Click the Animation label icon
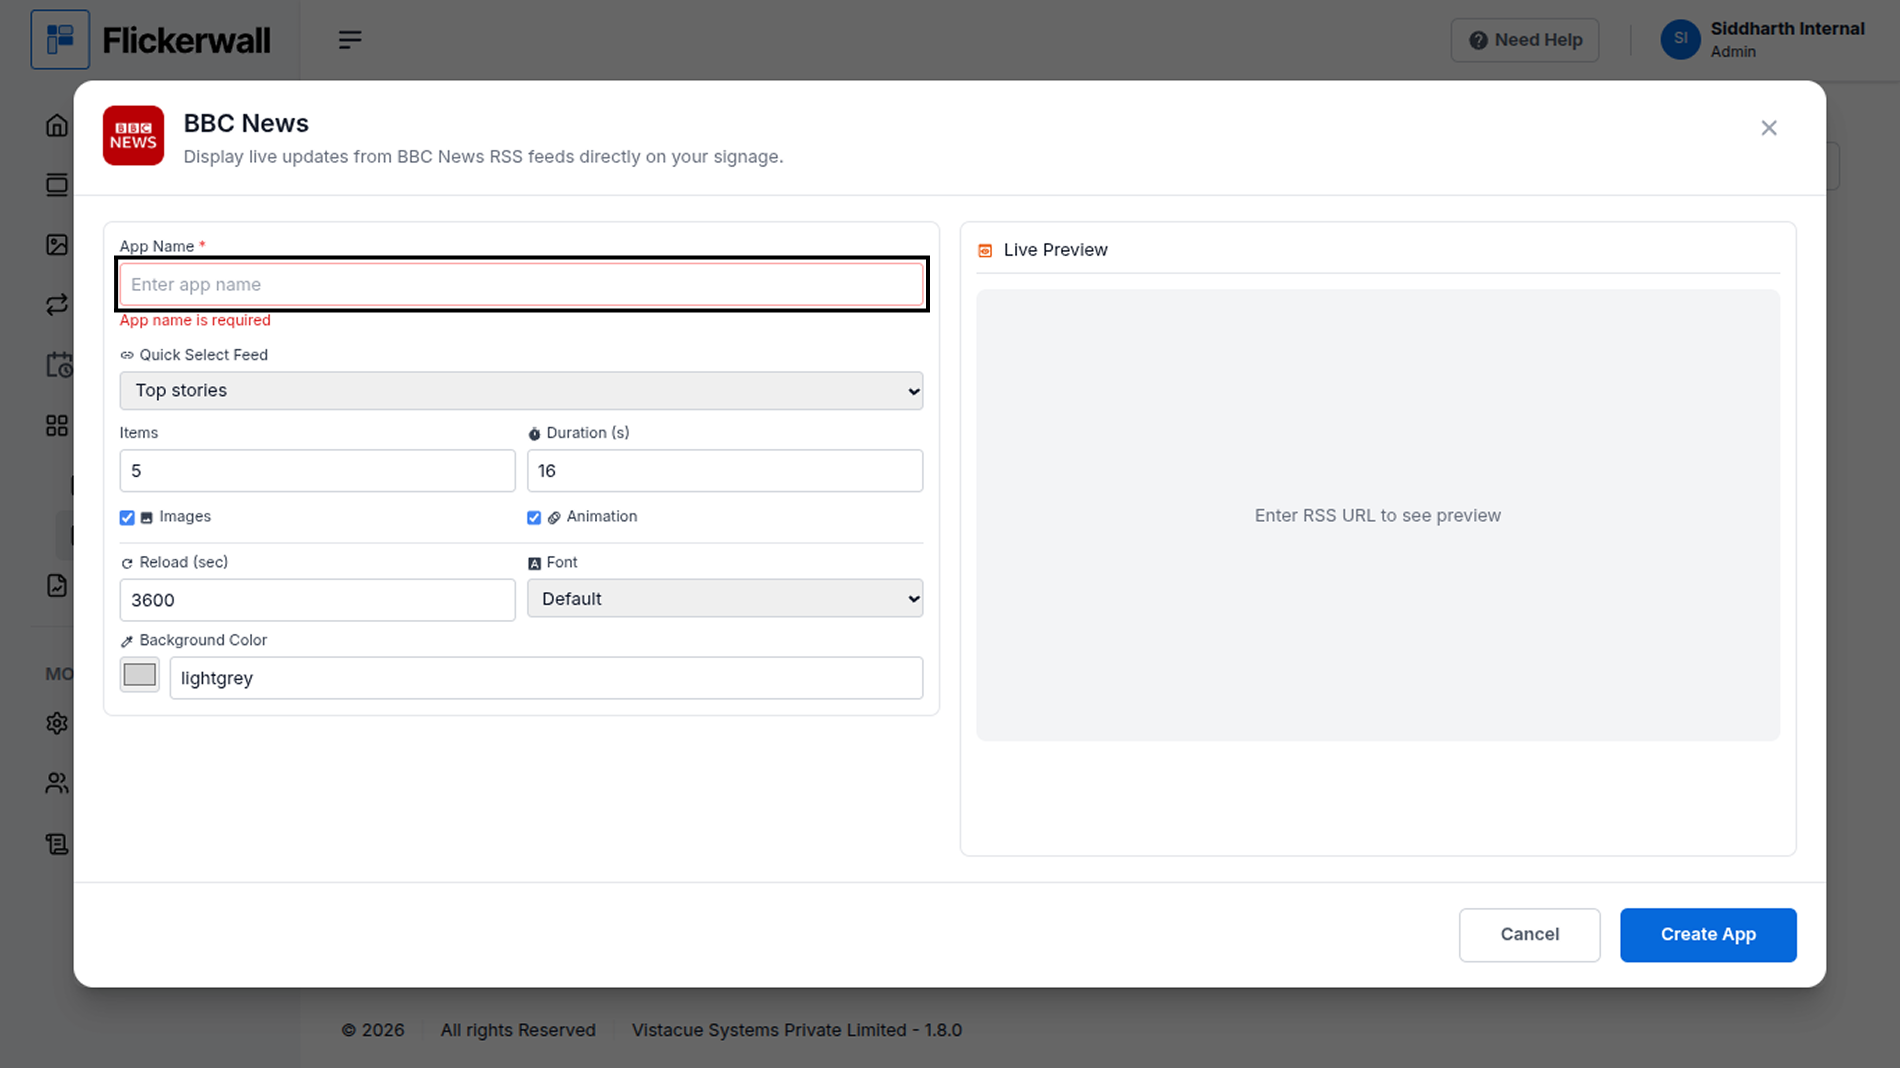Image resolution: width=1900 pixels, height=1068 pixels. coord(554,518)
